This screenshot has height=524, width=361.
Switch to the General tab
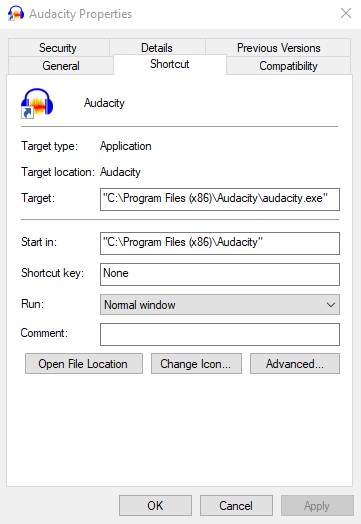pyautogui.click(x=61, y=66)
